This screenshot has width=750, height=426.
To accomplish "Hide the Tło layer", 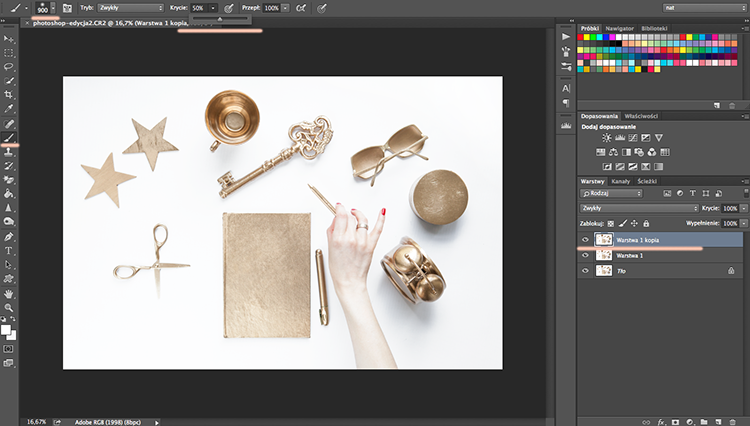I will point(585,271).
